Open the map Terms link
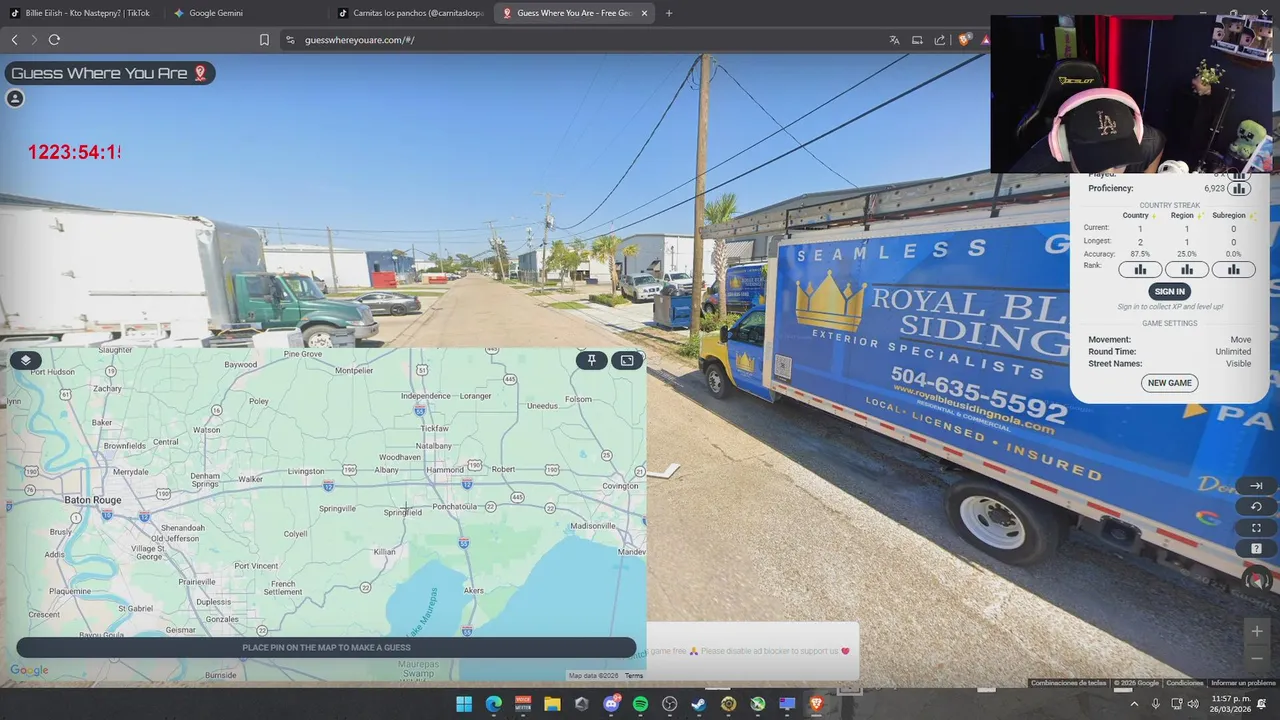The width and height of the screenshot is (1280, 720). 634,676
